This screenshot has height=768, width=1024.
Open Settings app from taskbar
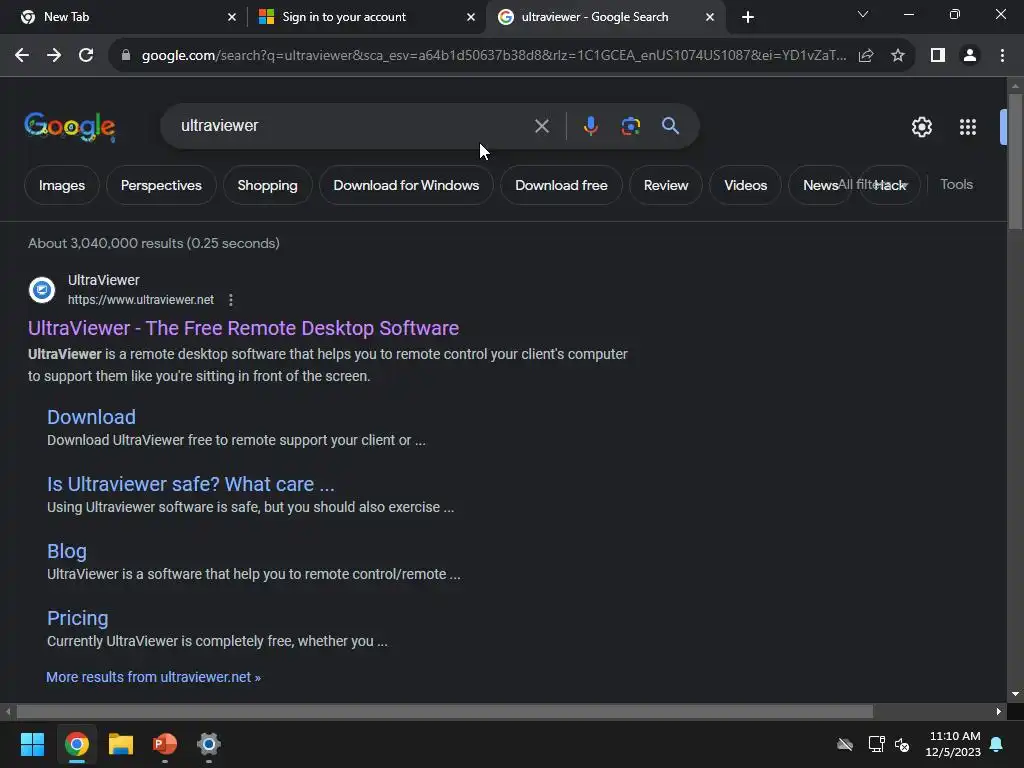pyautogui.click(x=209, y=744)
